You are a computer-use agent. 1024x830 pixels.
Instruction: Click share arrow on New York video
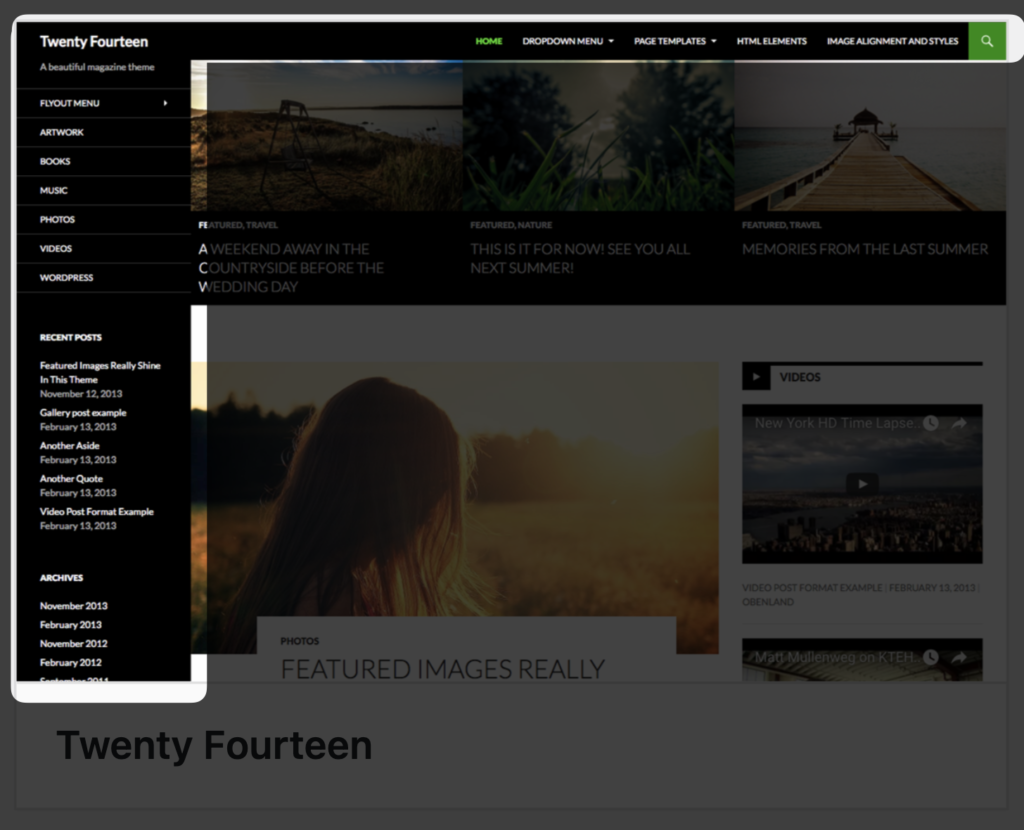coord(959,423)
